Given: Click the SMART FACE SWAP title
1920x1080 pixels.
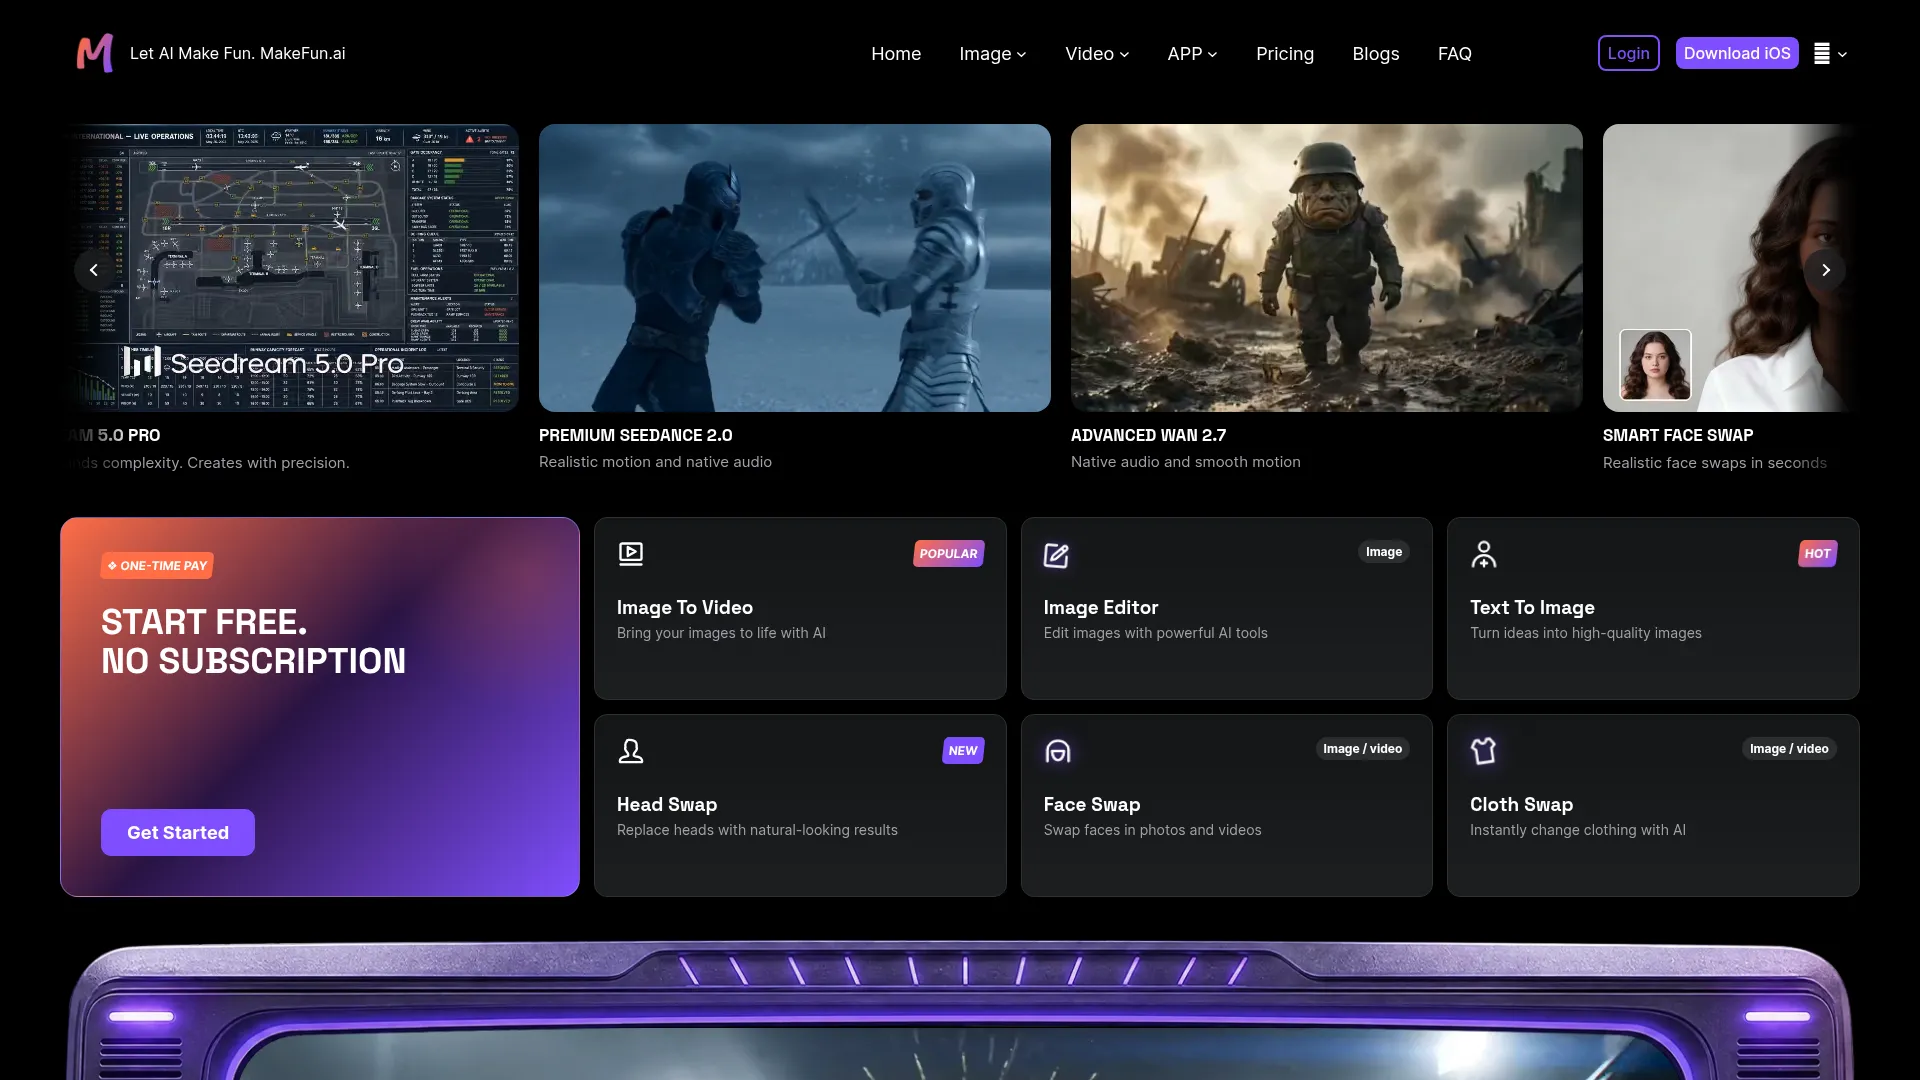Looking at the screenshot, I should point(1678,436).
